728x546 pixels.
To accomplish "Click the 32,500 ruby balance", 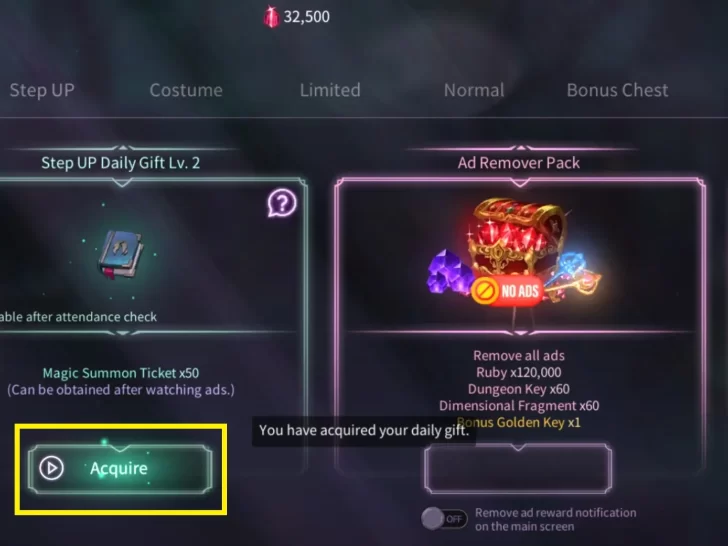I will tap(306, 17).
